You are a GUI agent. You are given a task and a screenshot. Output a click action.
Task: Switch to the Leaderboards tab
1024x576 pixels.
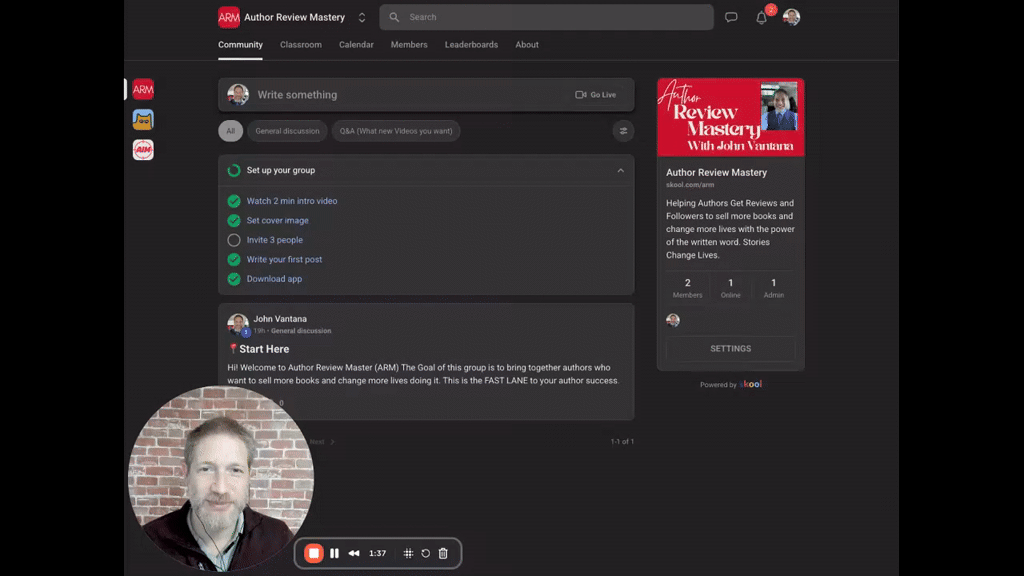pyautogui.click(x=471, y=44)
